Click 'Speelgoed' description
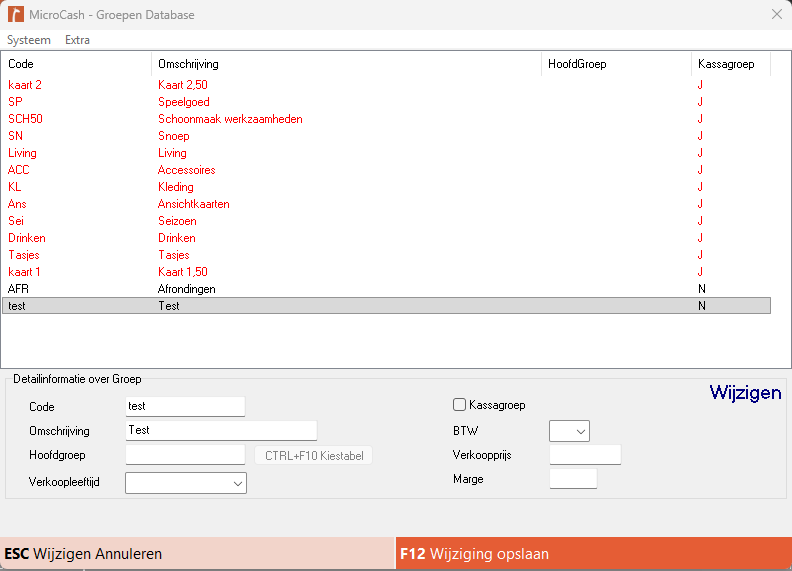This screenshot has width=792, height=571. (x=183, y=102)
